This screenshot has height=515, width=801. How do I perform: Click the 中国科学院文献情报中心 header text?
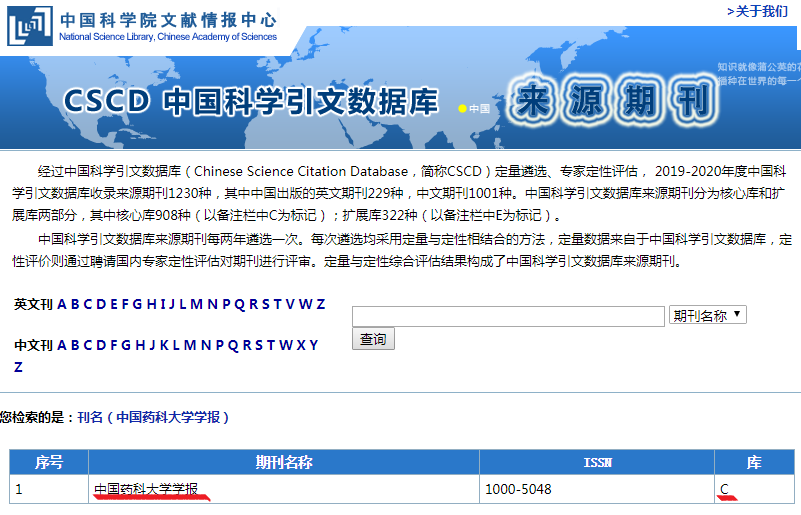tap(168, 20)
